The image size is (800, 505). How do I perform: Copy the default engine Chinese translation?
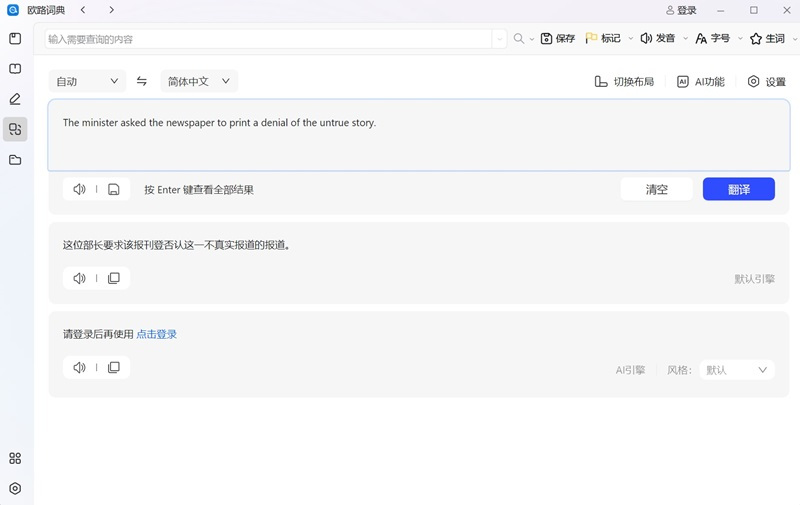click(x=113, y=278)
